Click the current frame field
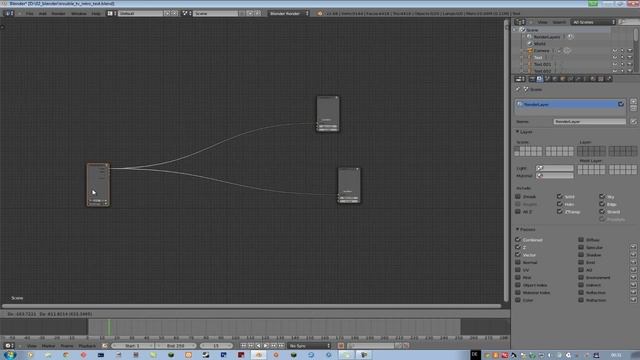 pyautogui.click(x=216, y=346)
